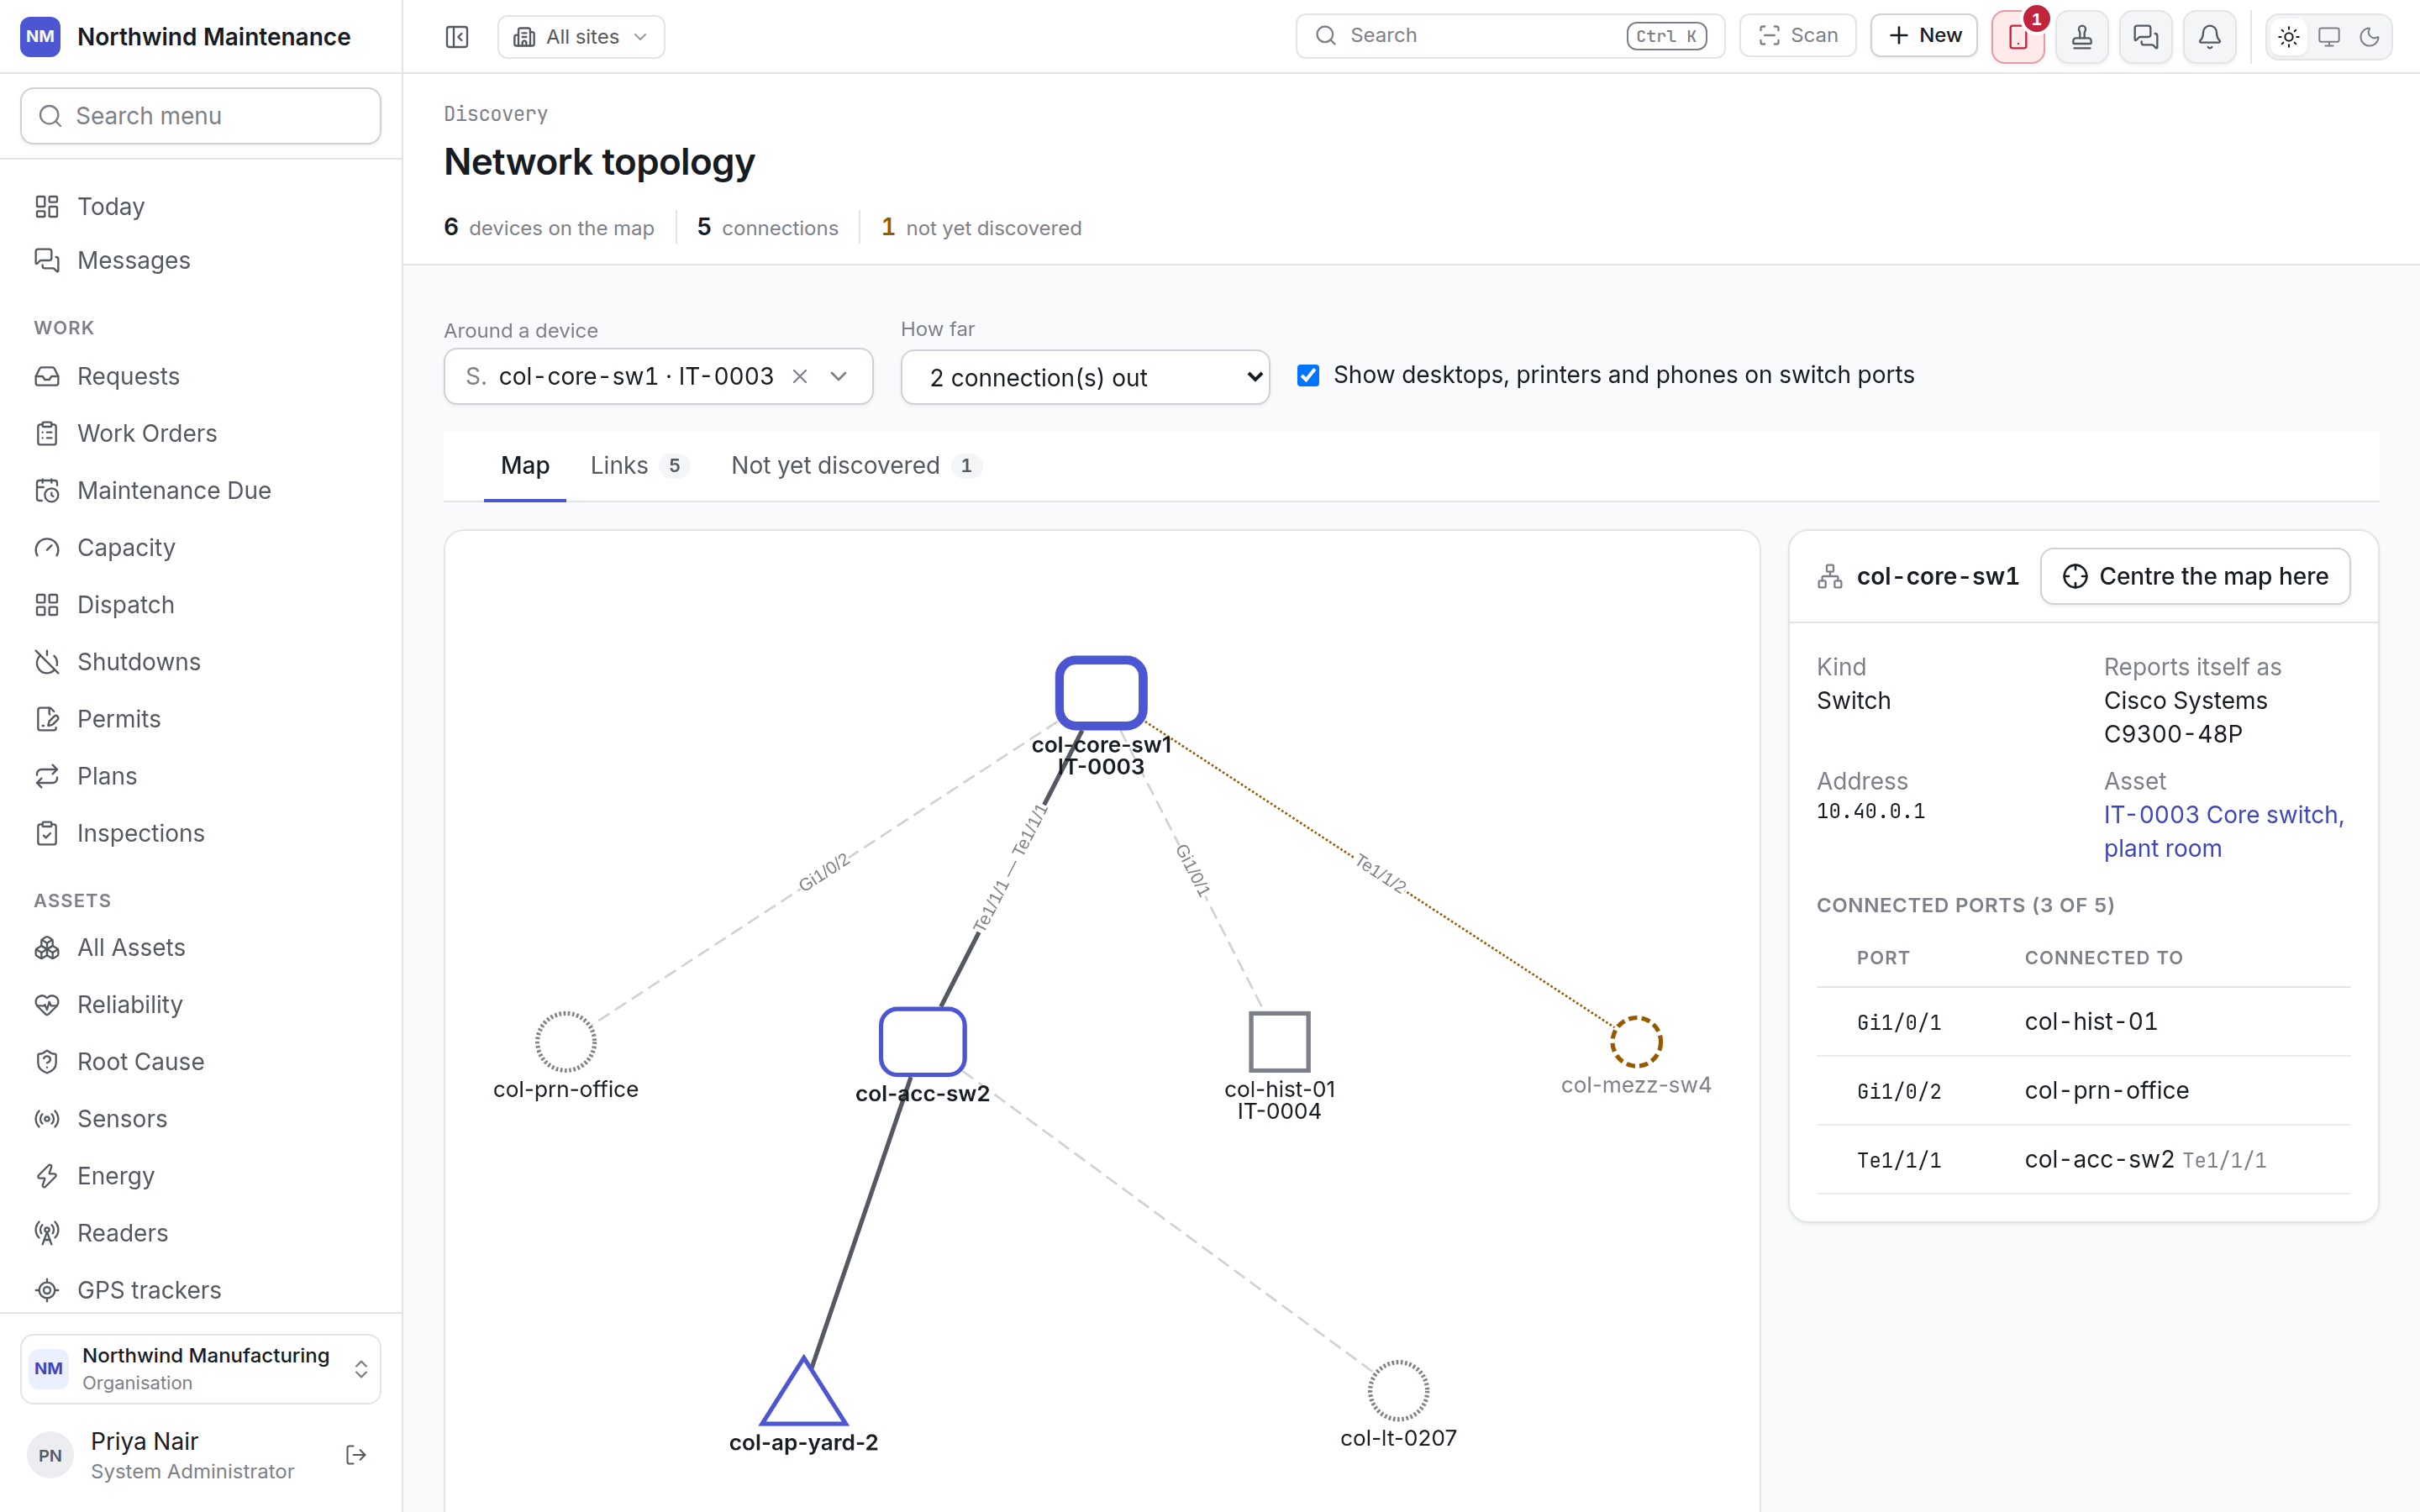Open Energy in sidebar

coord(200,1176)
